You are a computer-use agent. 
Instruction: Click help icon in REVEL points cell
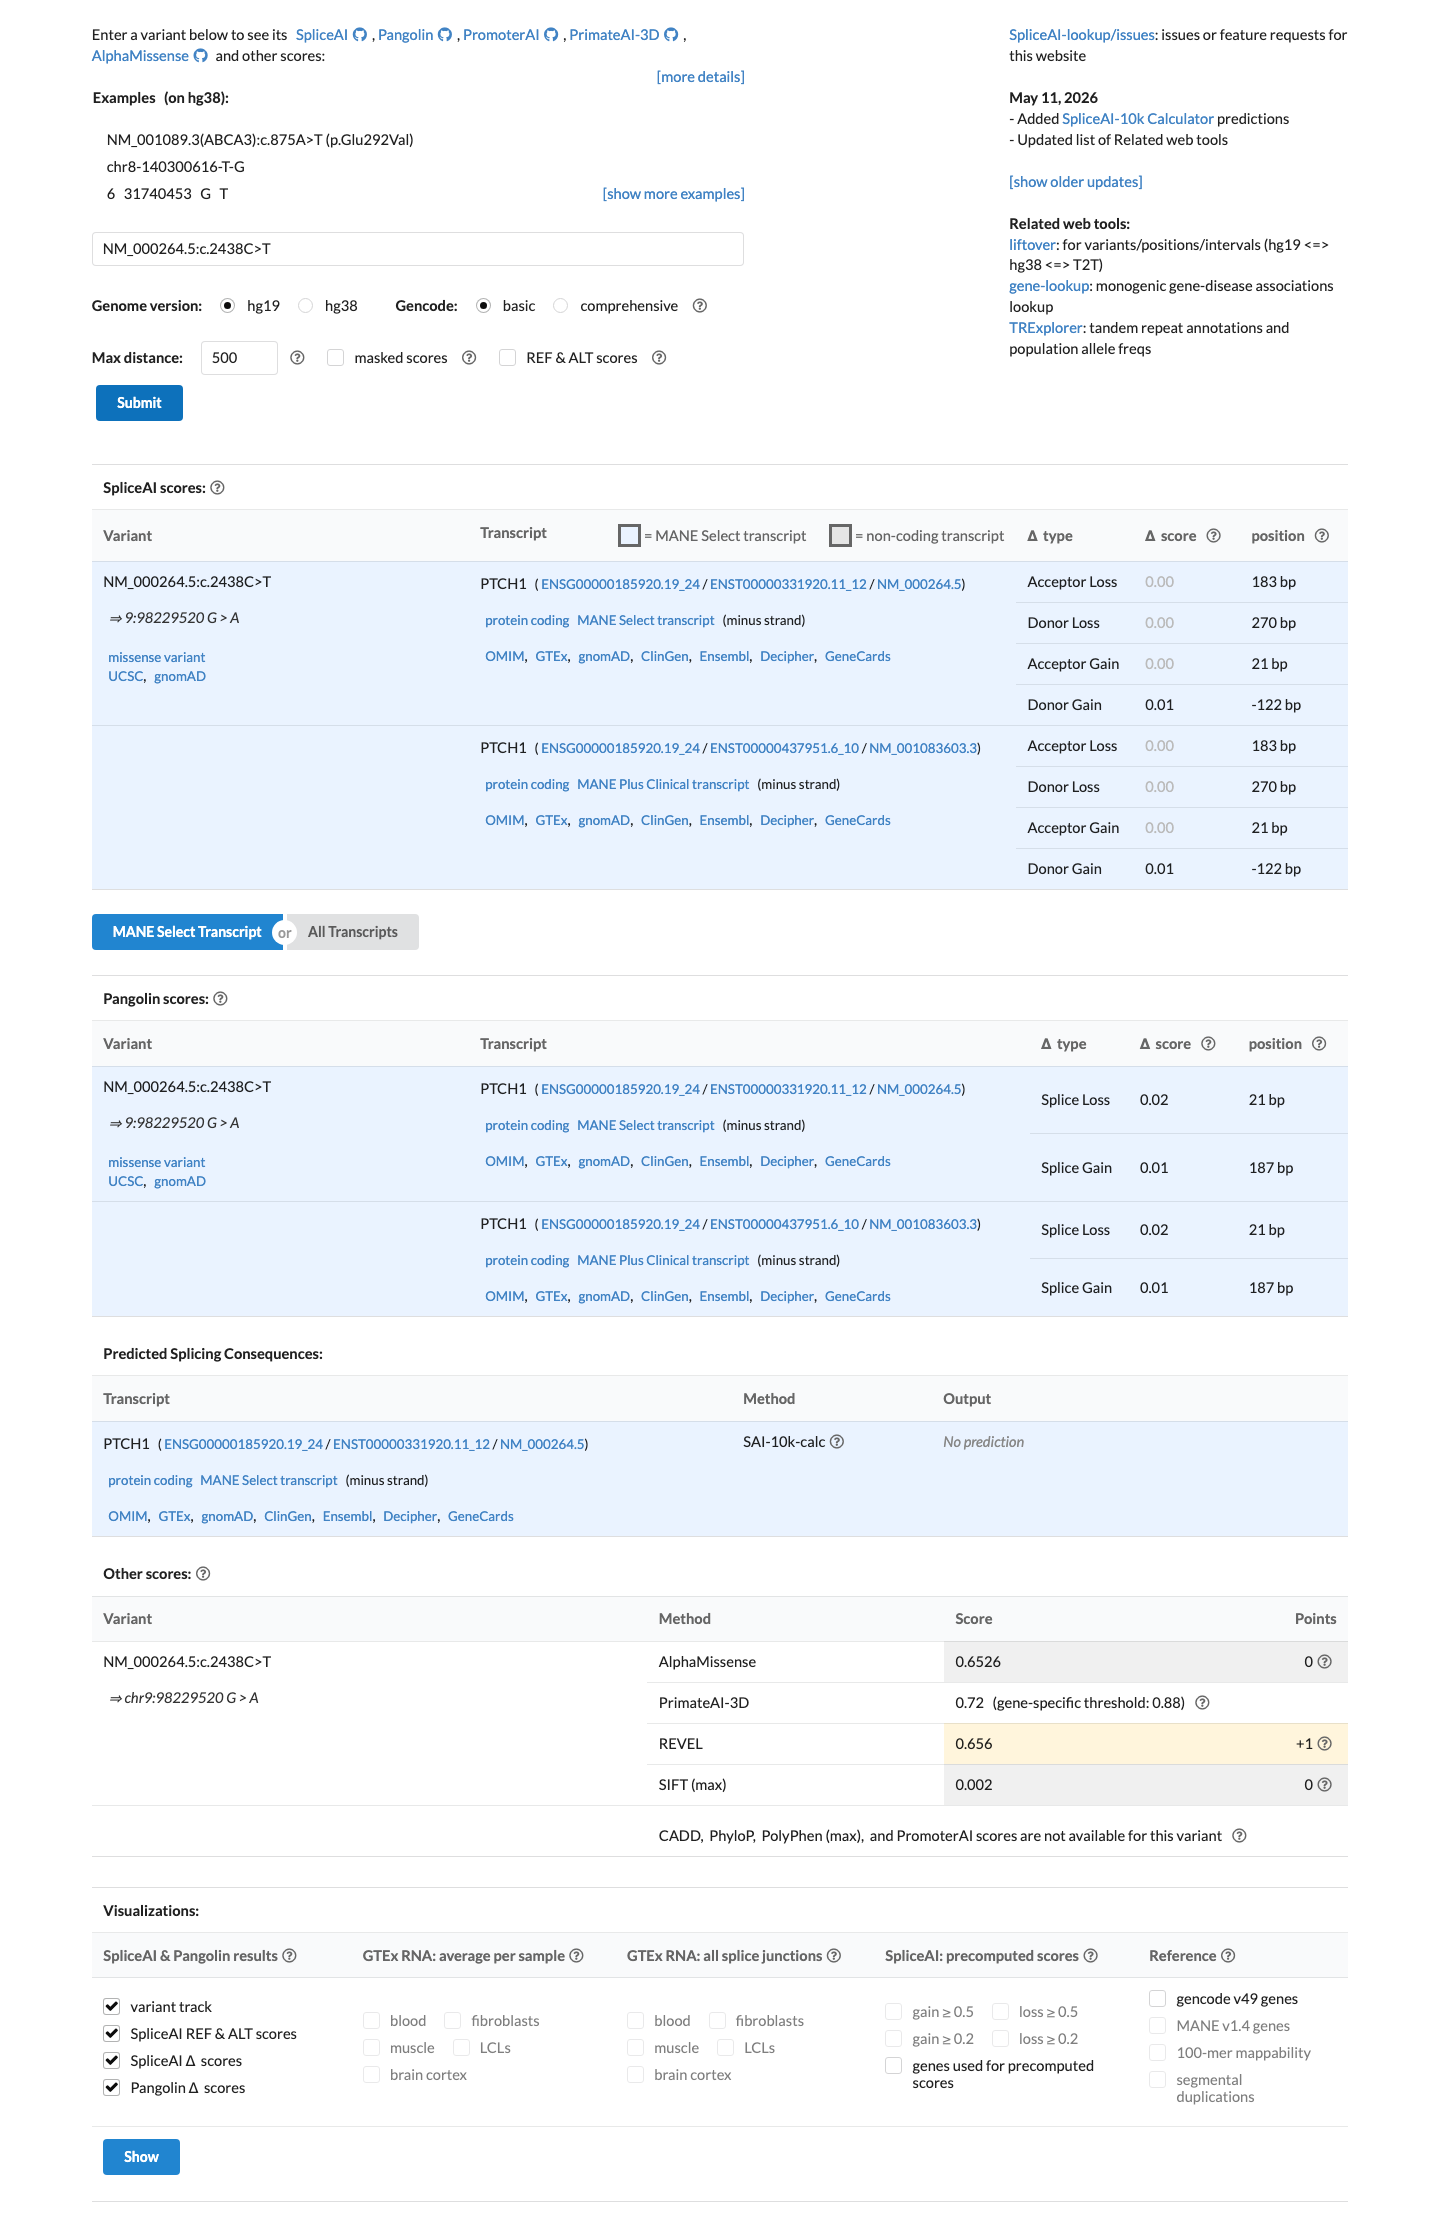1325,1744
